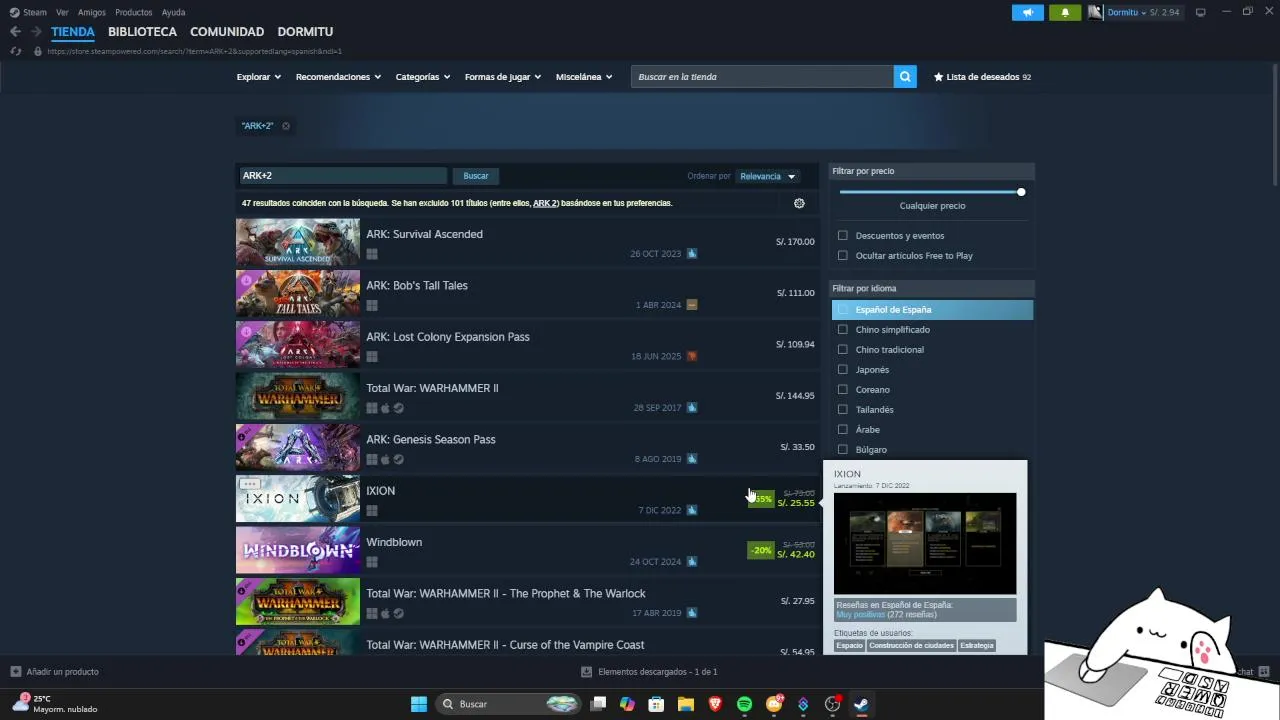Open search preferences gear icon
Image resolution: width=1280 pixels, height=720 pixels.
799,203
